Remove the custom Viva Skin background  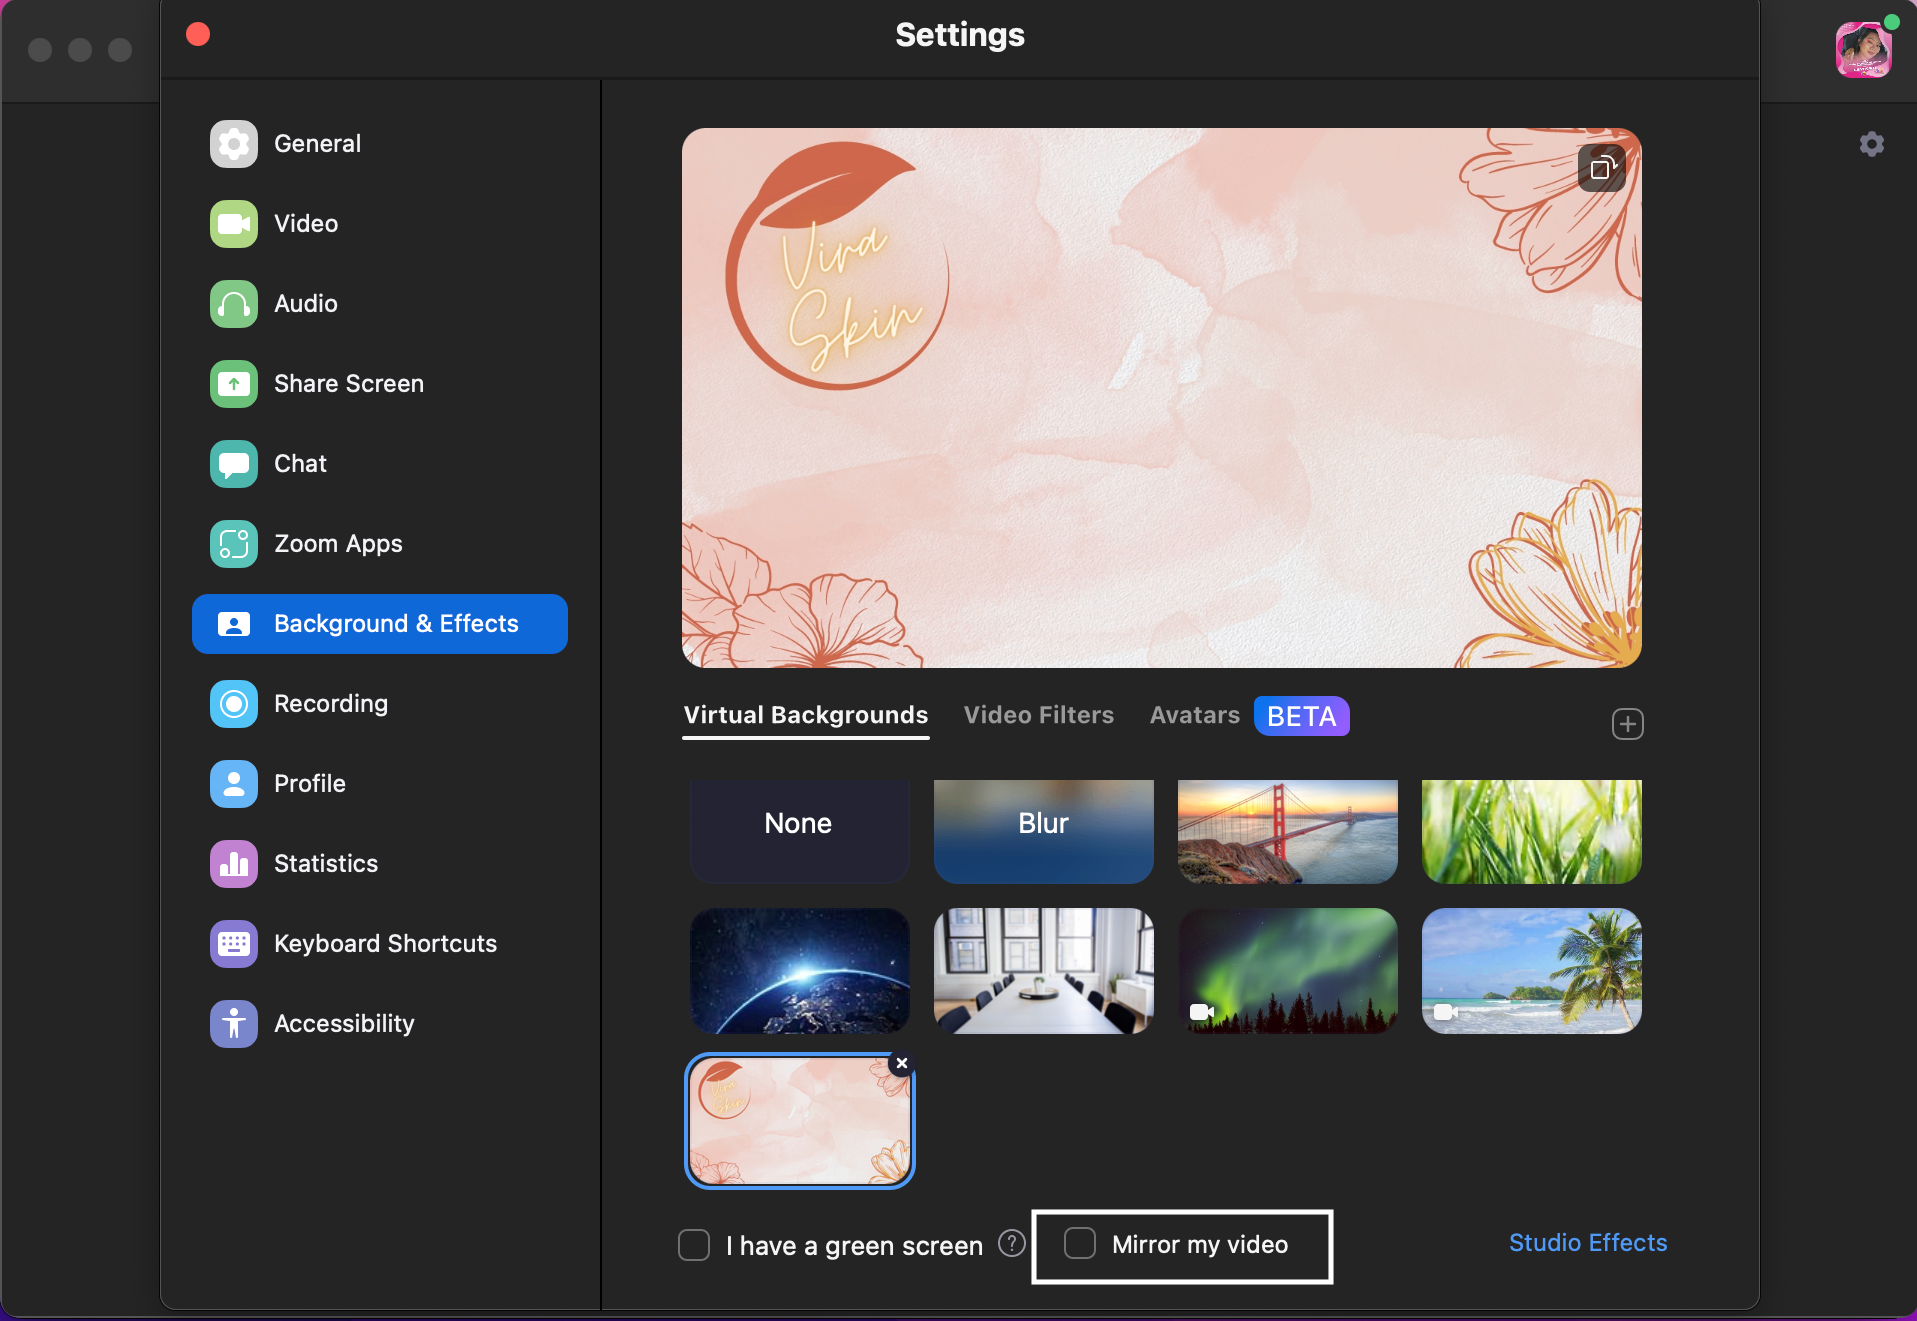(x=901, y=1064)
